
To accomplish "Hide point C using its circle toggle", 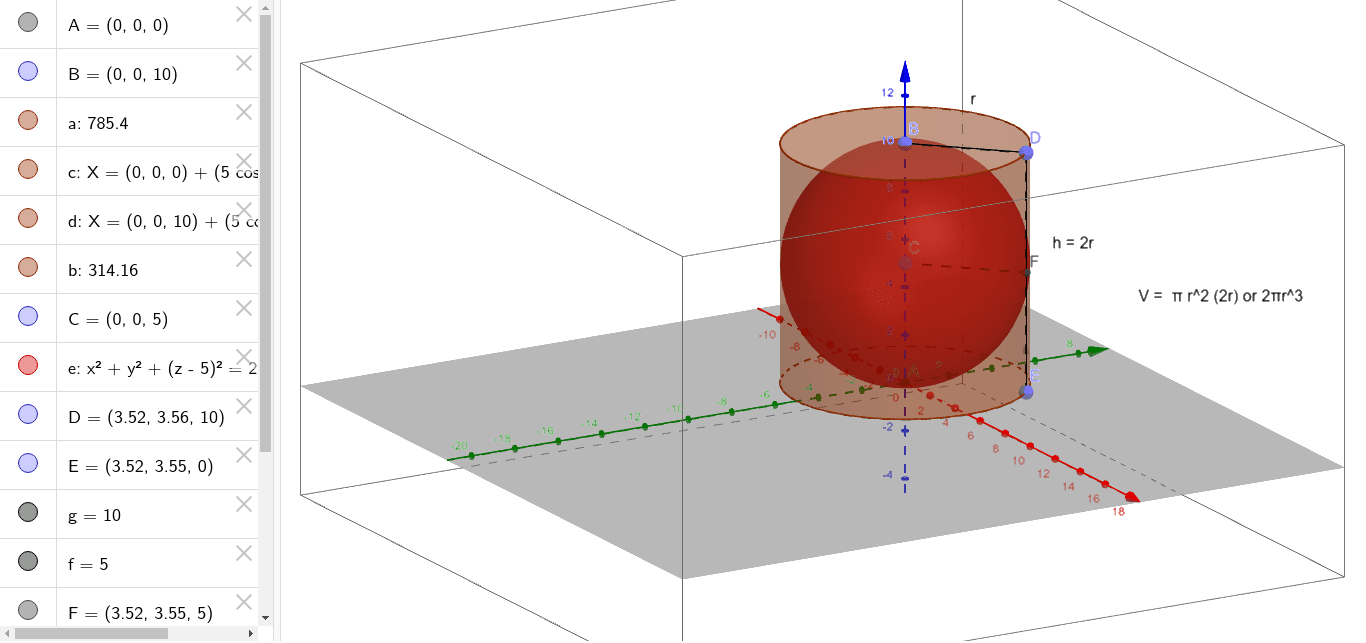I will pyautogui.click(x=27, y=316).
